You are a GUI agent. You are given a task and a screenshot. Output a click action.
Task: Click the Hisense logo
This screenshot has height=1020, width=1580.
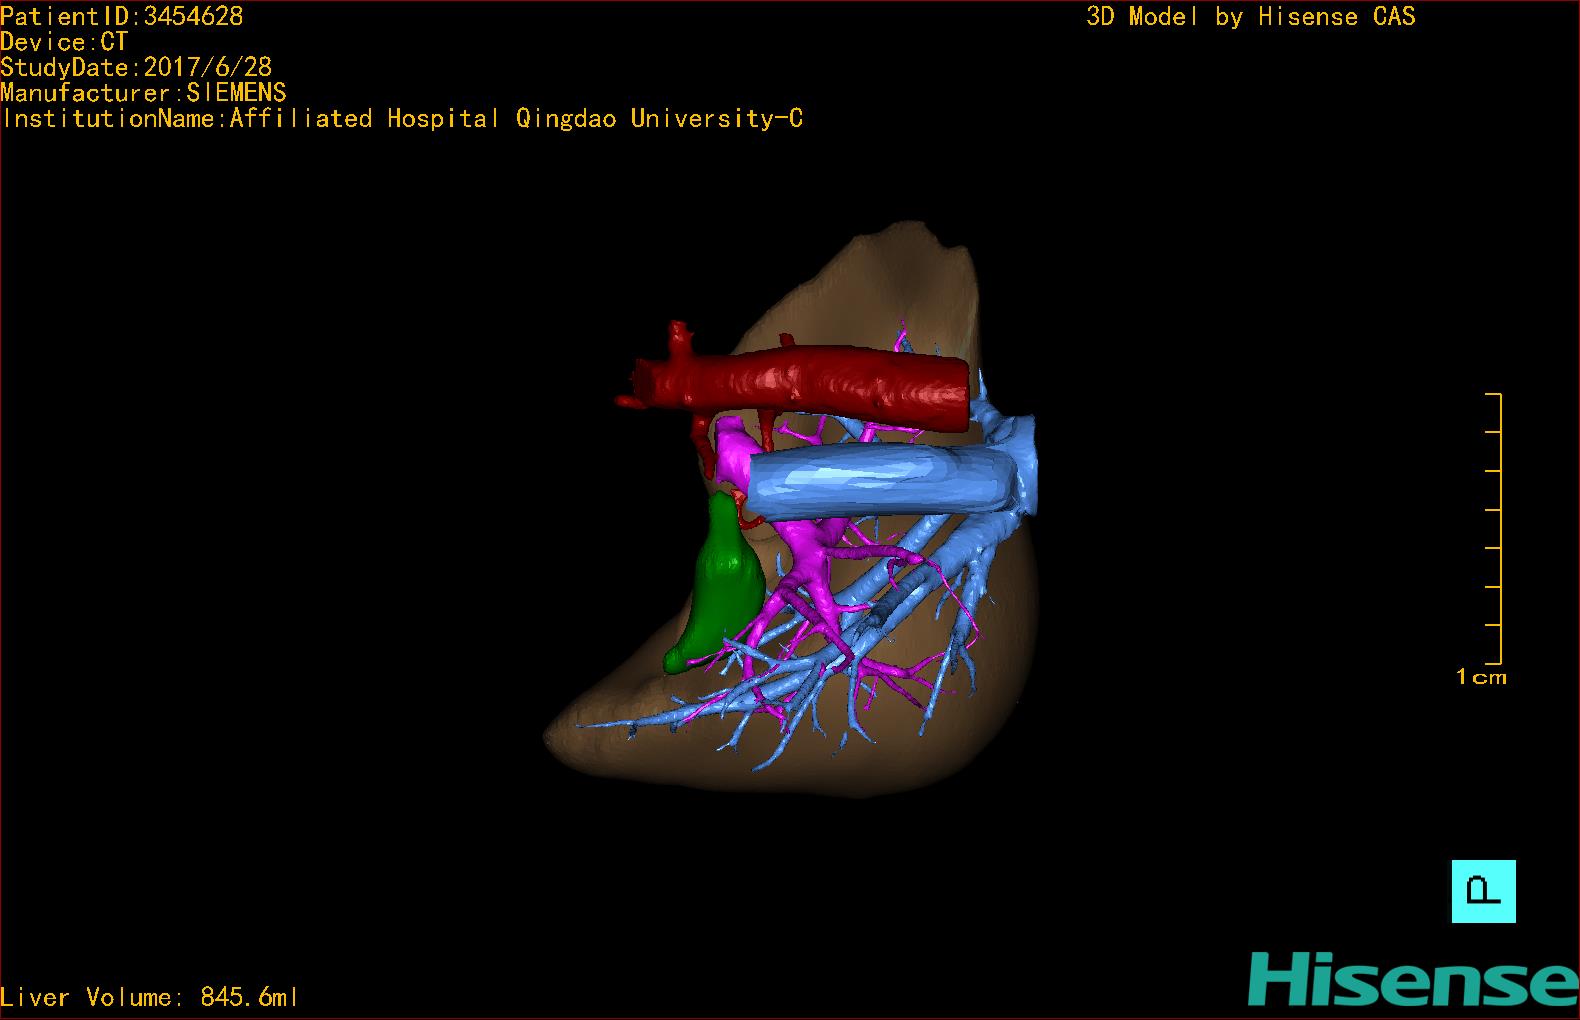coord(1413,978)
